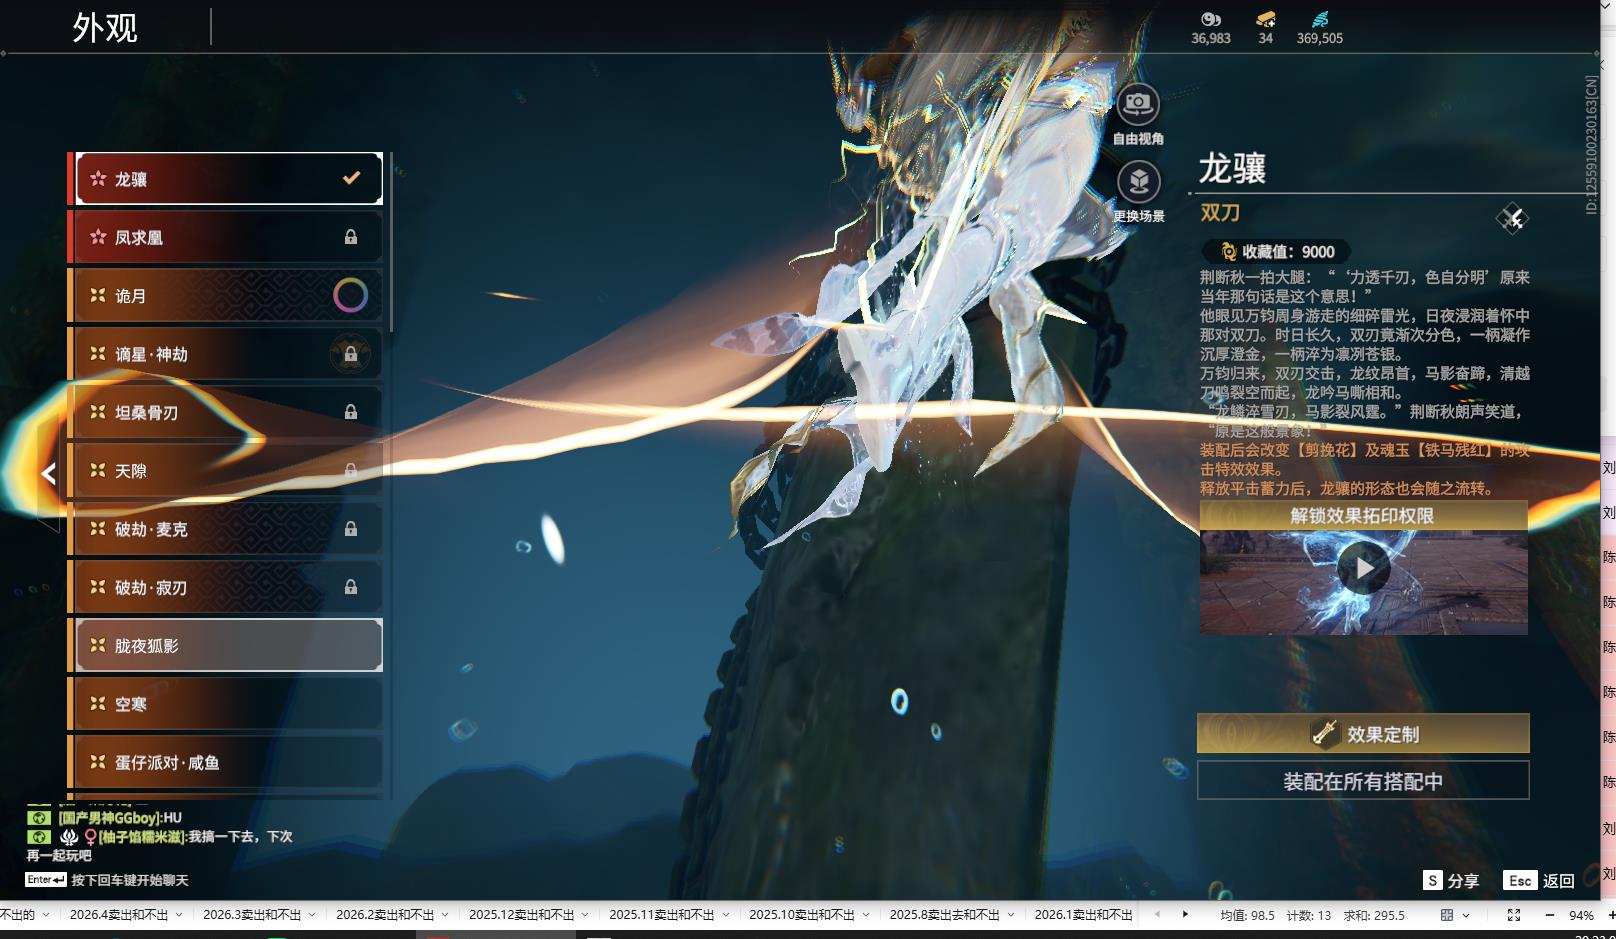Open the free camera view (自由视角)
The height and width of the screenshot is (939, 1616).
click(1138, 104)
